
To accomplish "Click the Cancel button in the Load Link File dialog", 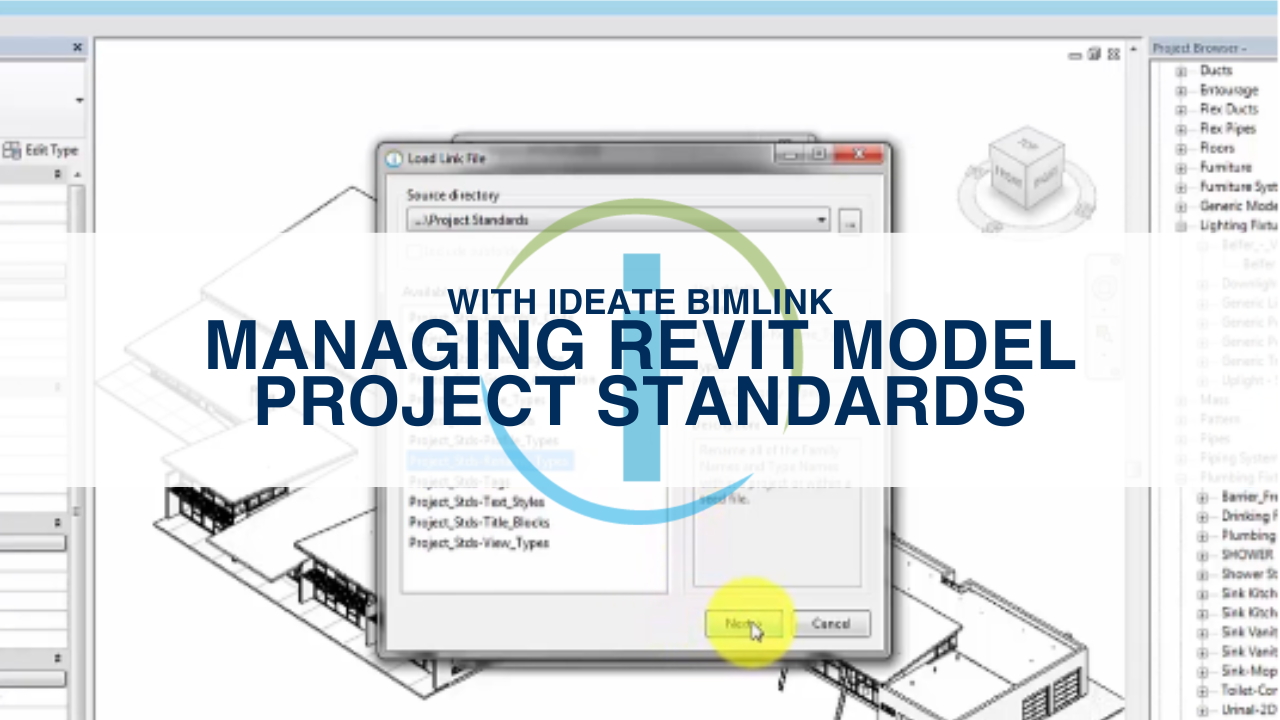I will 832,623.
